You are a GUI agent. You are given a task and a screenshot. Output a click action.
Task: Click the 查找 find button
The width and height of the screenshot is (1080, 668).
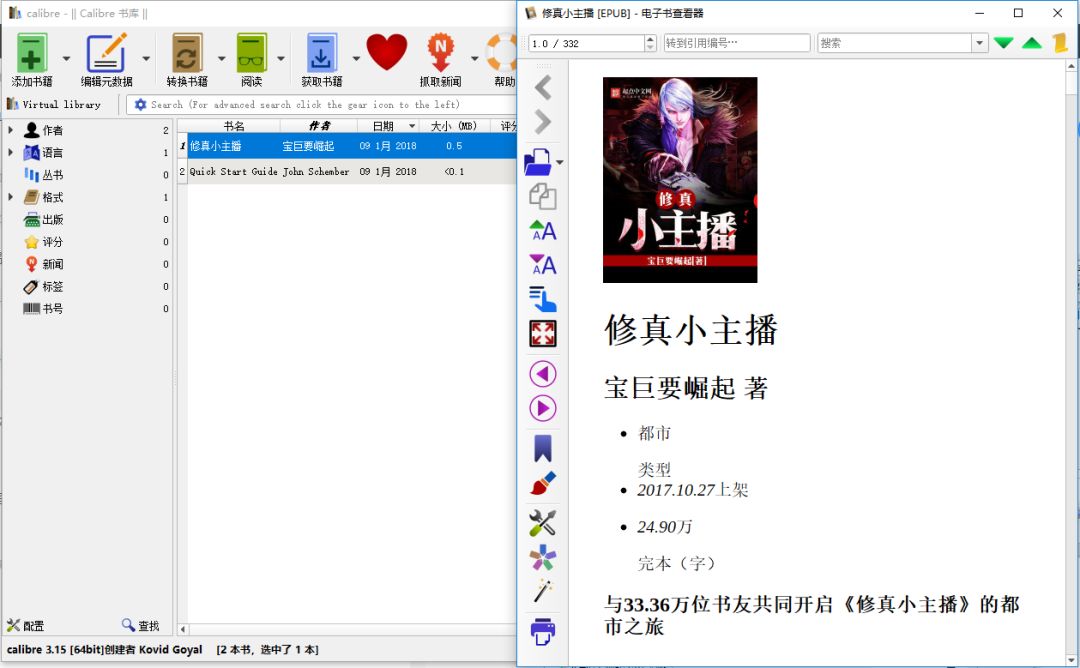(141, 625)
